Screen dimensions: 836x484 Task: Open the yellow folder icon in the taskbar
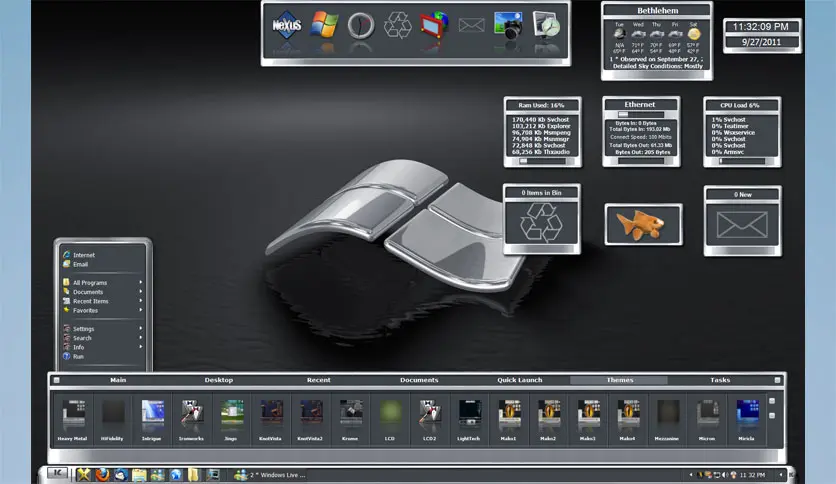pos(194,474)
